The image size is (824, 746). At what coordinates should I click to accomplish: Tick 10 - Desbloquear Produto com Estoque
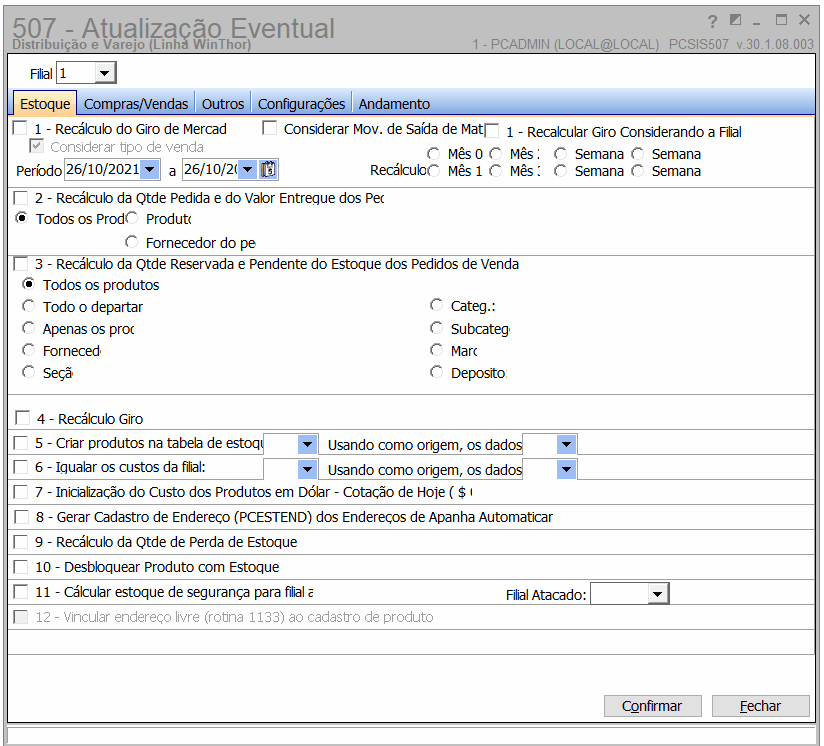(x=21, y=567)
